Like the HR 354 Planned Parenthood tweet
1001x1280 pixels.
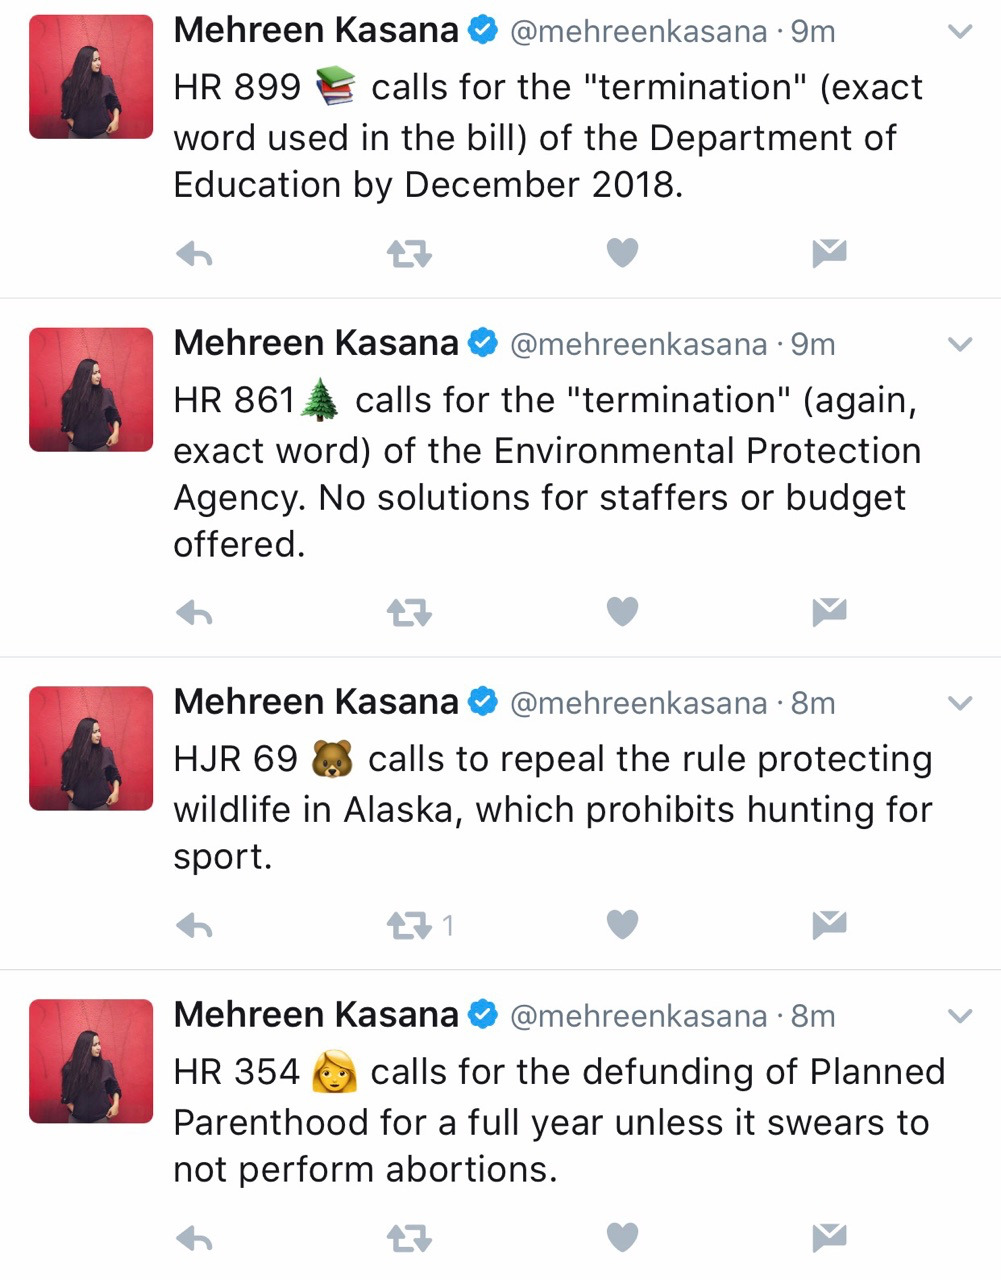coord(622,1238)
